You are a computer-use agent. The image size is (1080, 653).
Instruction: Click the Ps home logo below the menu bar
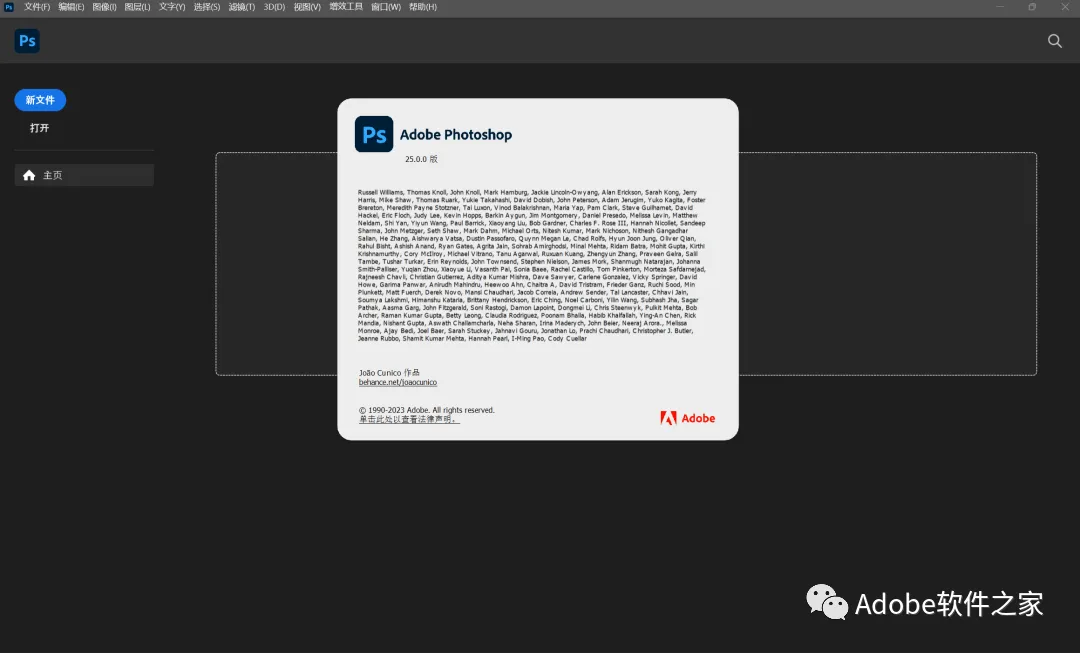point(27,41)
